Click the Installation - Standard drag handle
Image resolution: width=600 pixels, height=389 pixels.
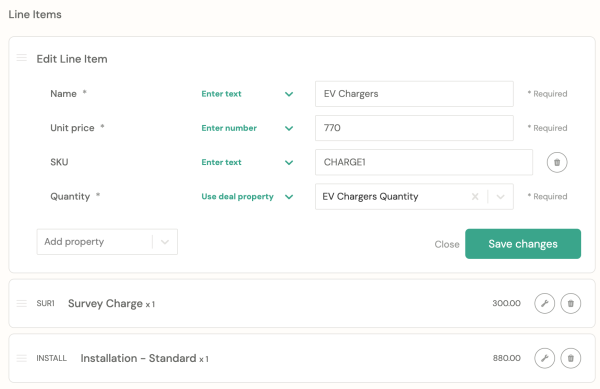[22, 358]
